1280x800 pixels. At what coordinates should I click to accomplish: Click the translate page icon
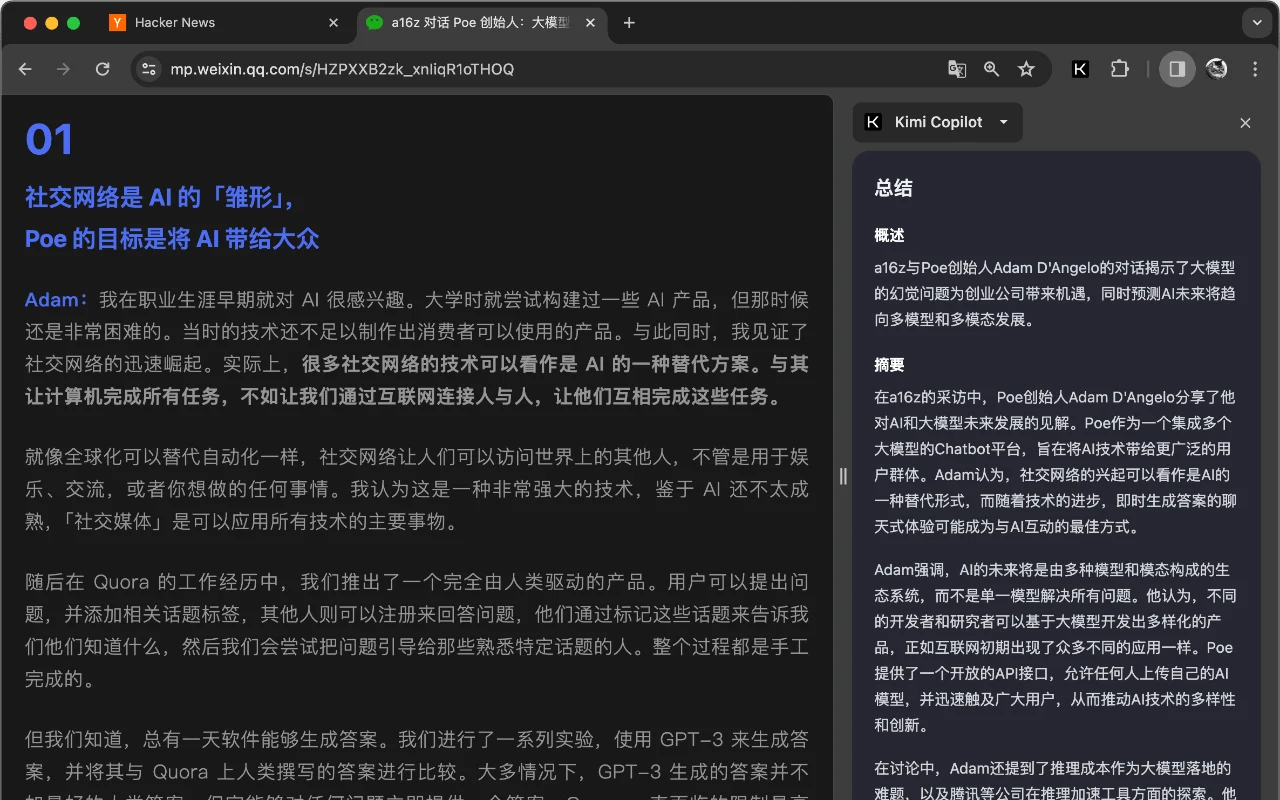(957, 69)
